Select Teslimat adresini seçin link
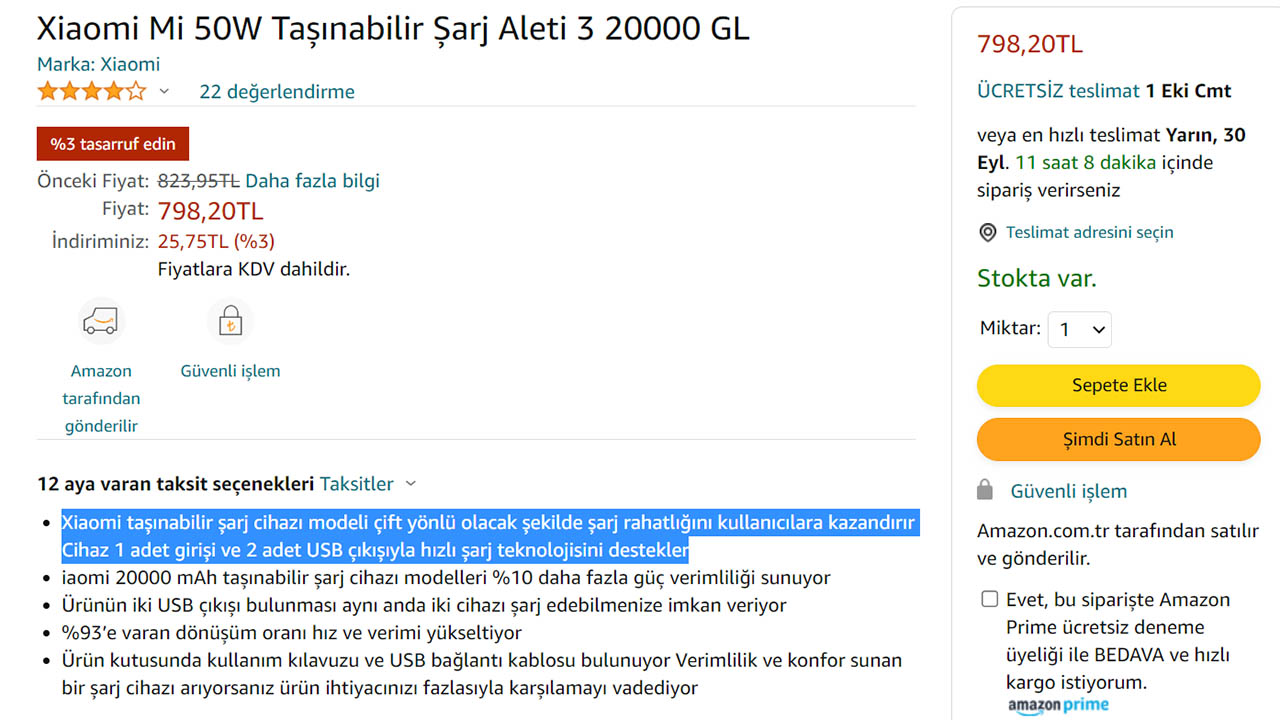1280x720 pixels. 1090,232
